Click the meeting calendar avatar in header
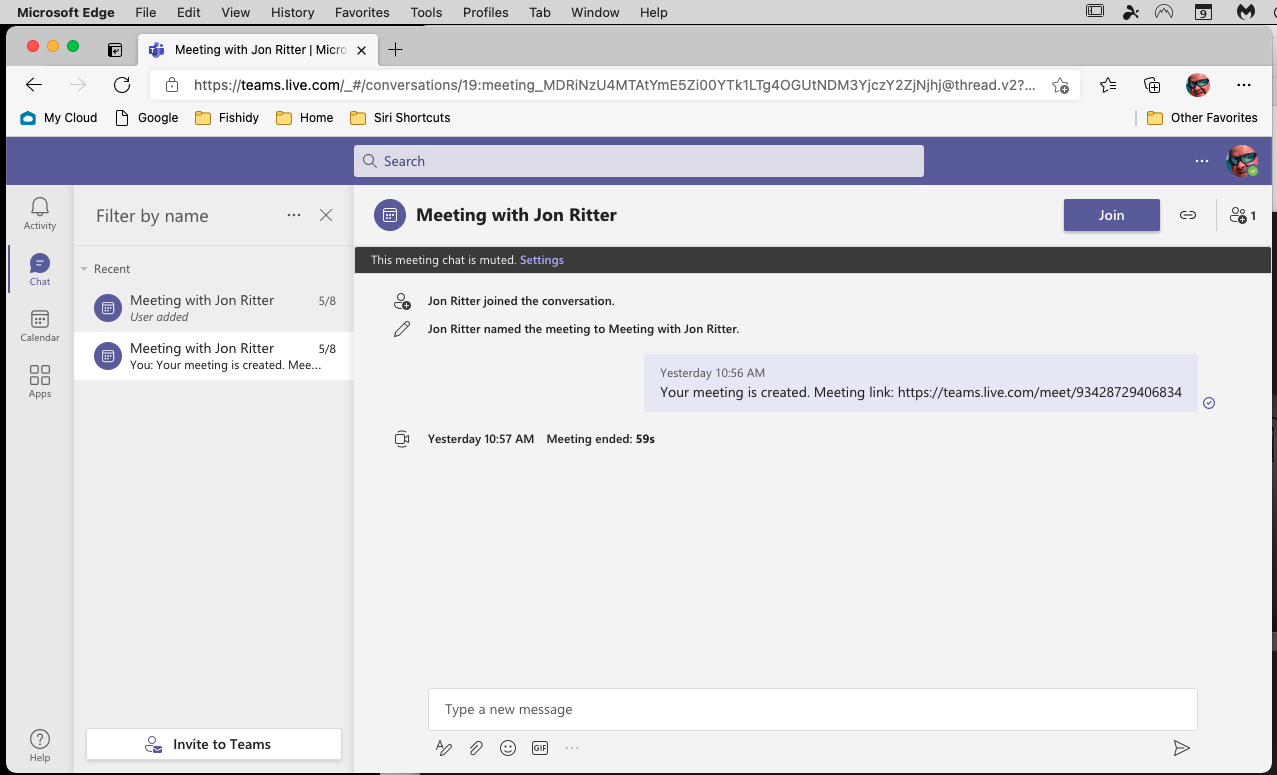1277x775 pixels. pyautogui.click(x=390, y=215)
